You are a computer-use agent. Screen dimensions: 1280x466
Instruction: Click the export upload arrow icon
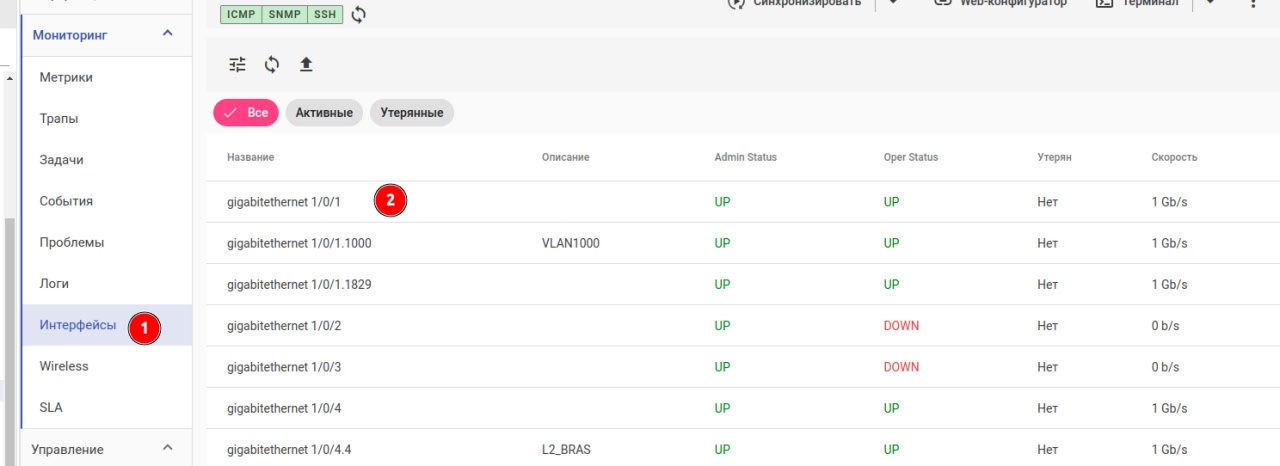[307, 65]
